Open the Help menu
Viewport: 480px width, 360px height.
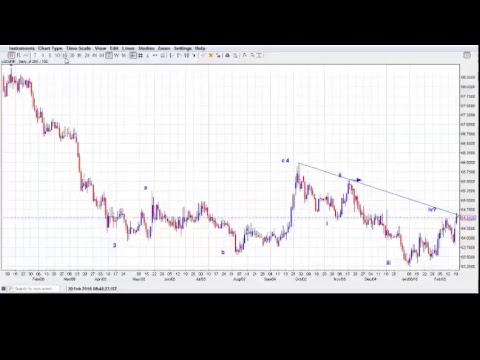pyautogui.click(x=200, y=48)
